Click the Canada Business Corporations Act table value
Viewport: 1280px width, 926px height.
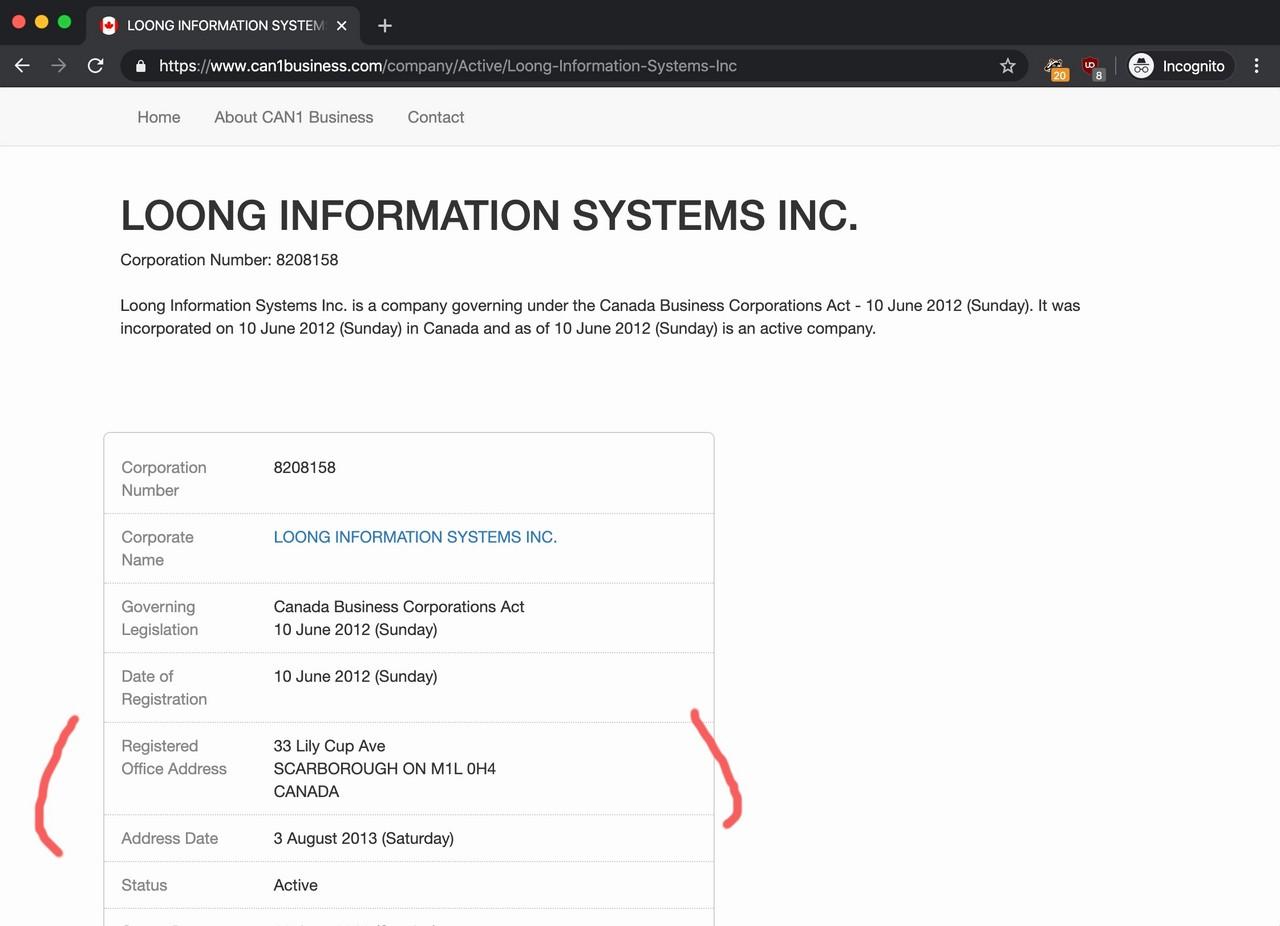click(x=399, y=606)
